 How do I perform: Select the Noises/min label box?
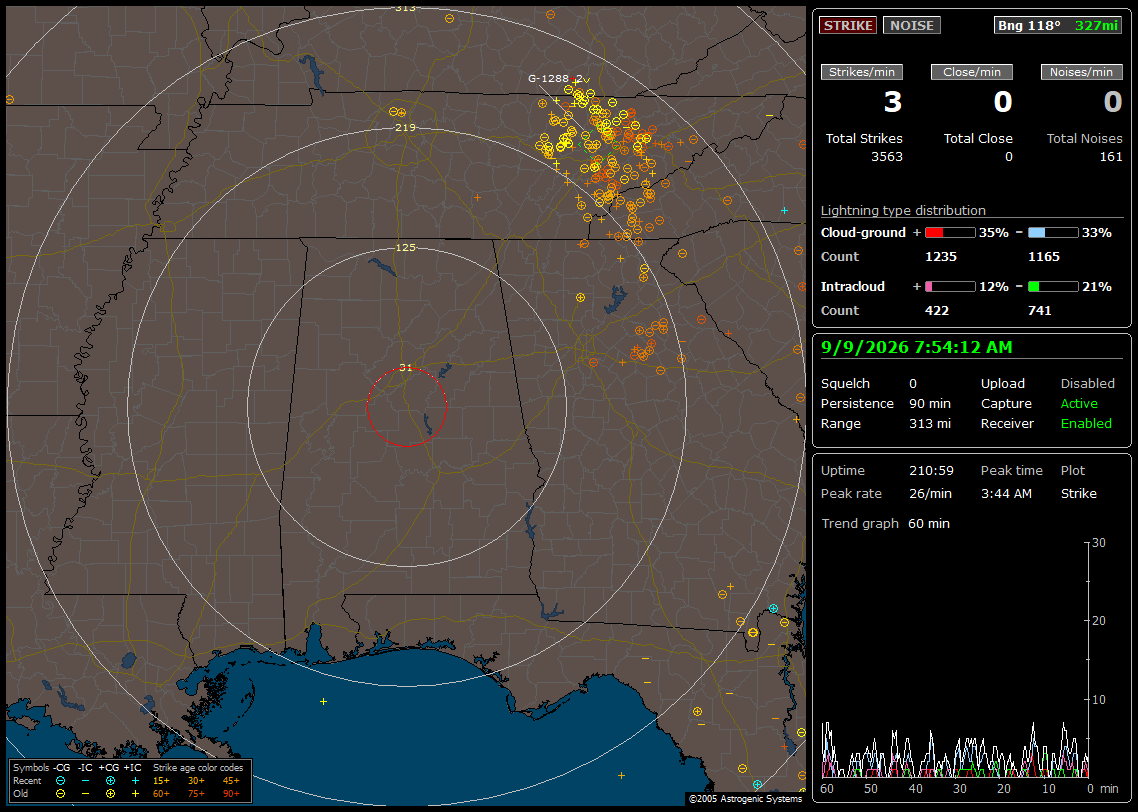click(x=1081, y=72)
